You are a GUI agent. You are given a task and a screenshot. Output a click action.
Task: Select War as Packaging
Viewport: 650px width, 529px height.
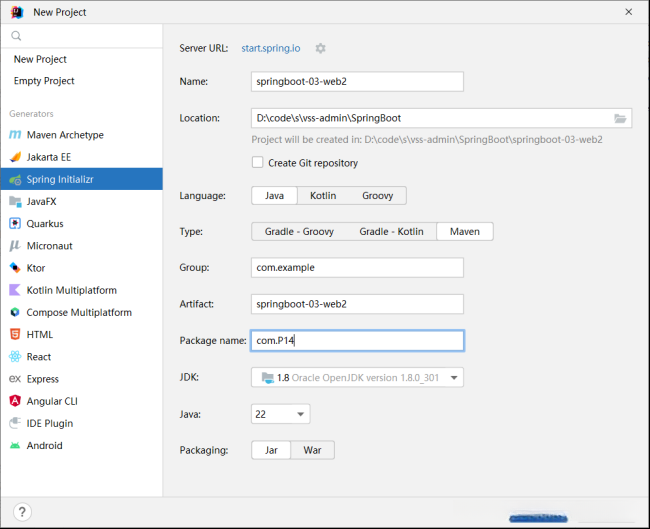click(312, 450)
